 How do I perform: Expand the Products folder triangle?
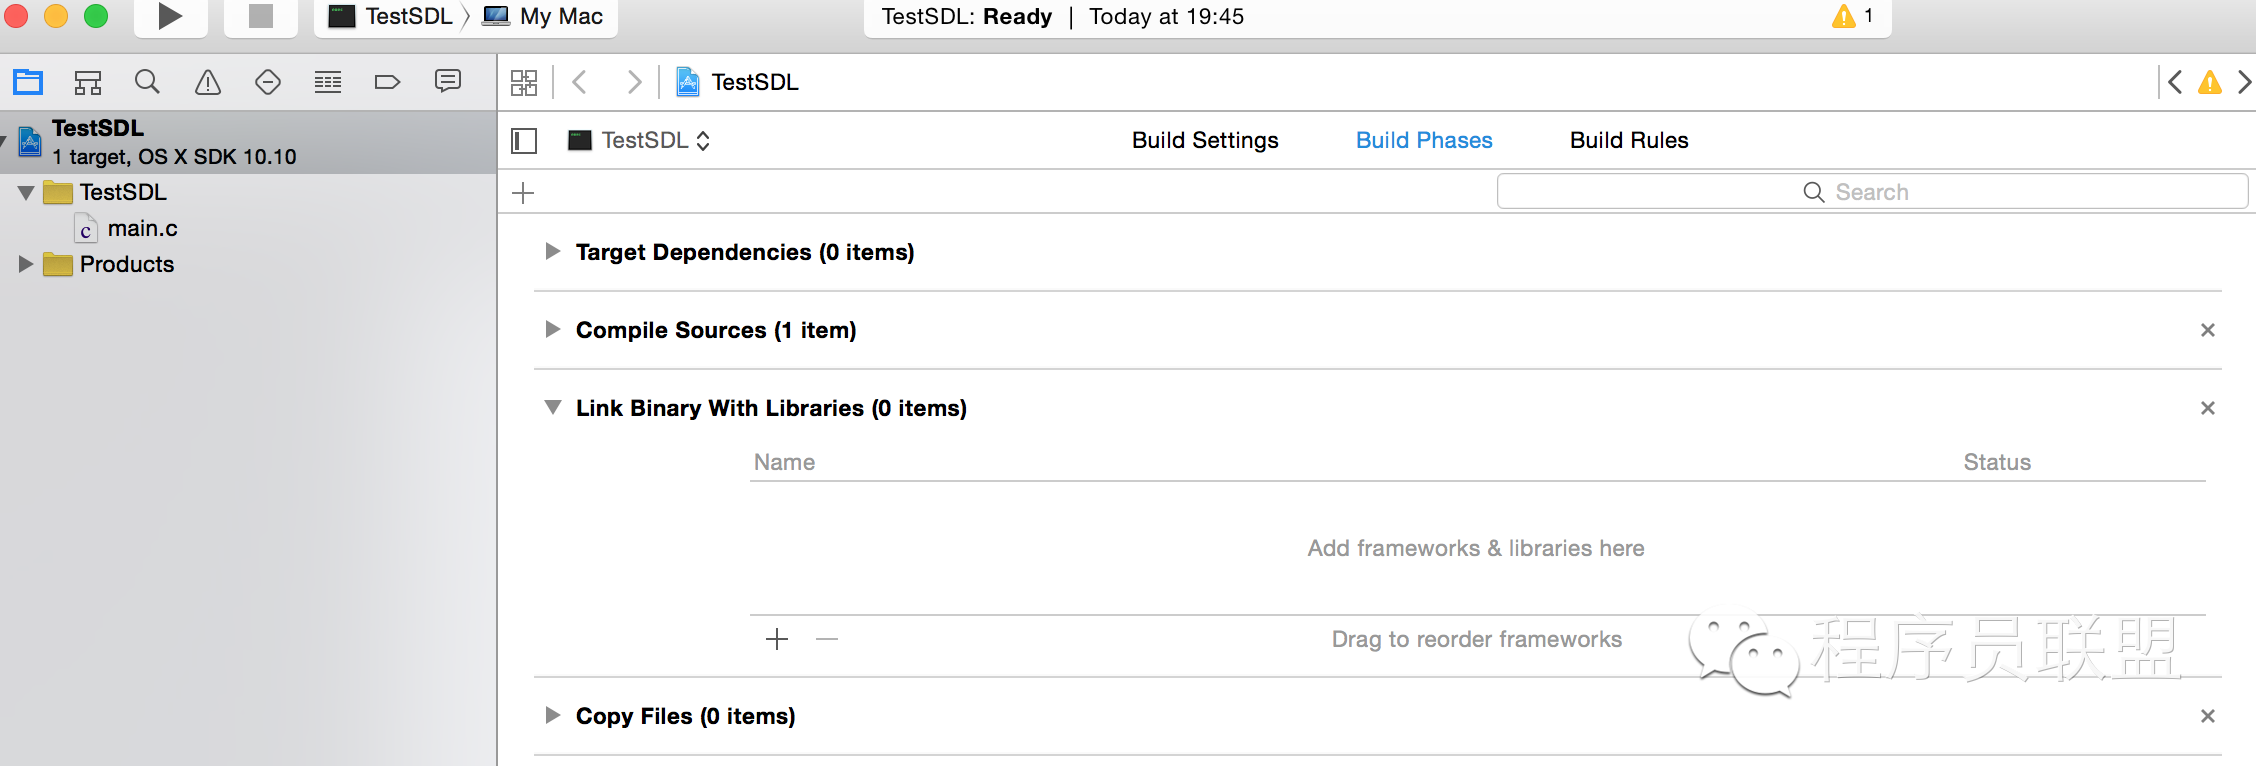click(26, 264)
